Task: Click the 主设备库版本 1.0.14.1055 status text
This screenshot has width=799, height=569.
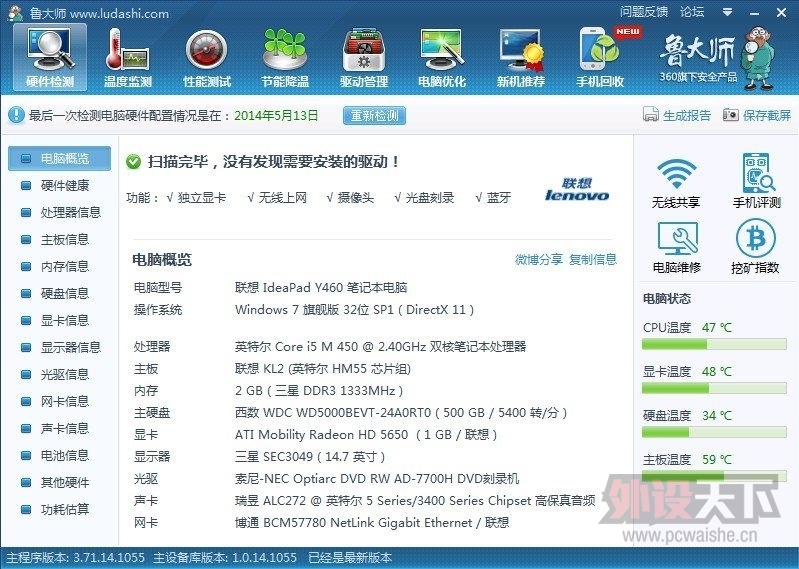Action: [x=225, y=558]
